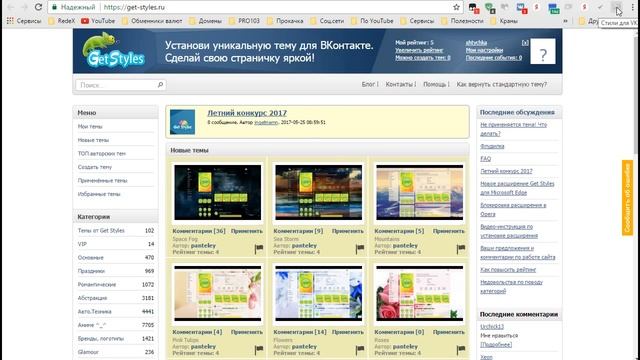Screen dimensions: 640x360
Task: Open the Как повысить рейтинг discussion
Action: (508, 270)
